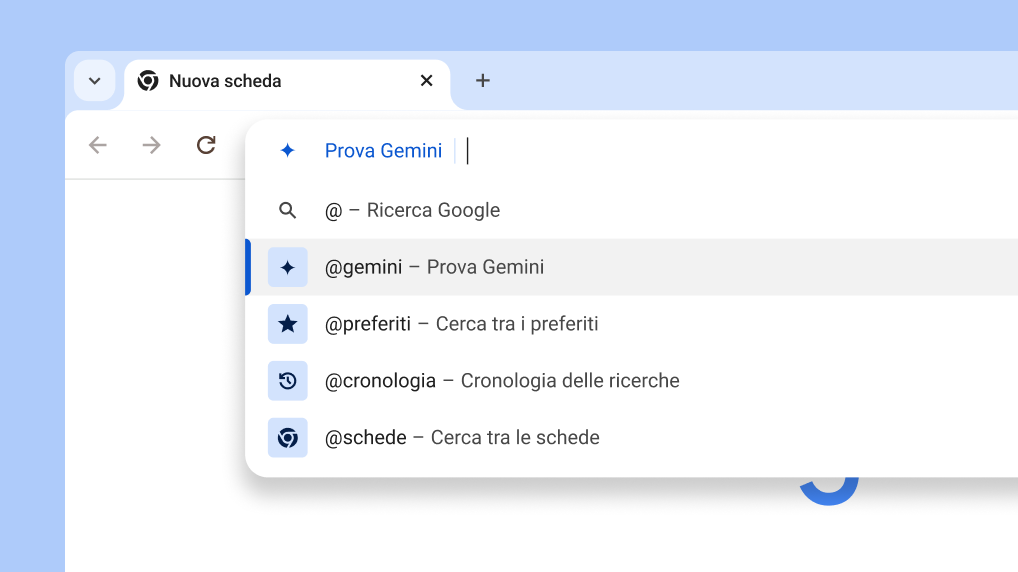Screen dimensions: 1018x572
Task: Select the Nuova scheda tab
Action: (287, 82)
